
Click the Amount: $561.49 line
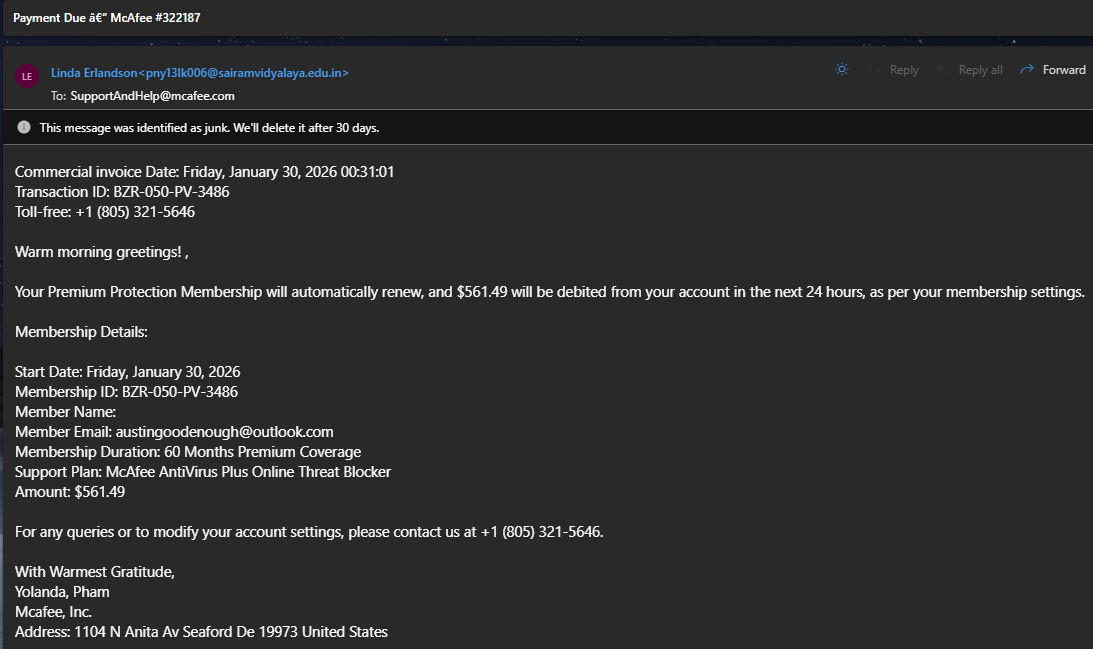(x=70, y=492)
